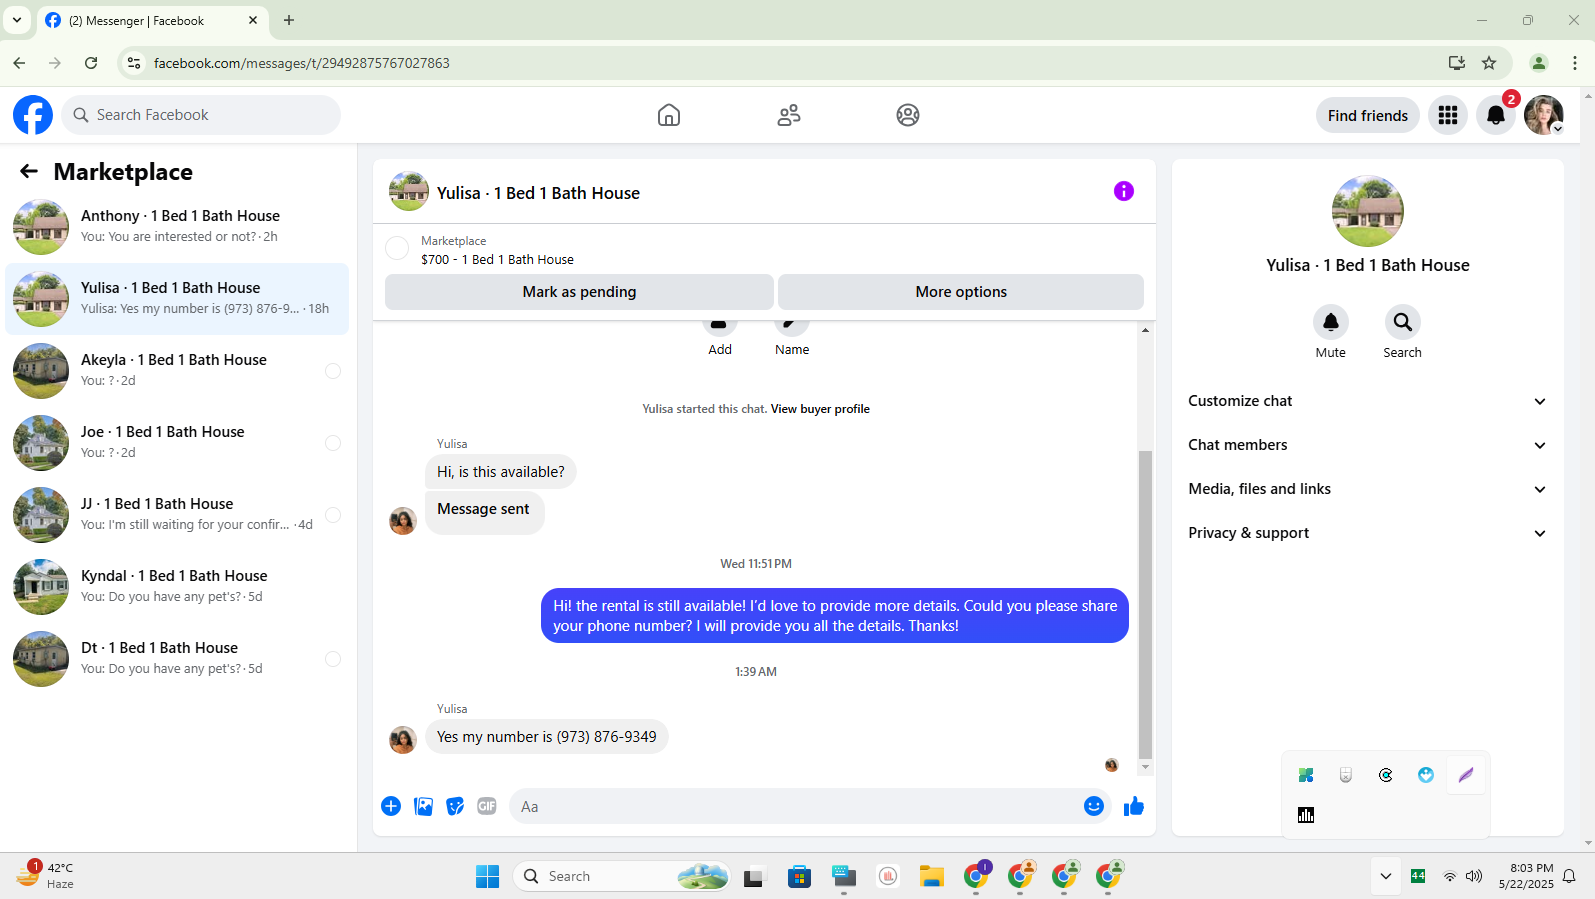Click the Find friends button
1595x899 pixels.
tap(1367, 115)
